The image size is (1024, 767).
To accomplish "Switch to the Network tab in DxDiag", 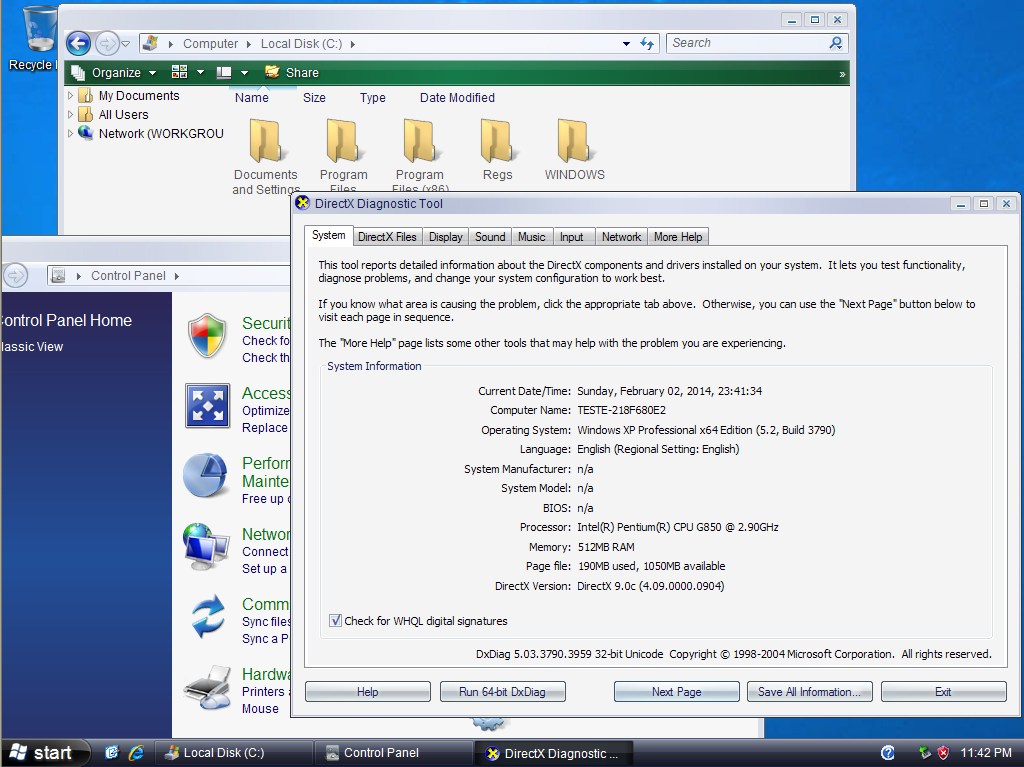I will point(622,237).
